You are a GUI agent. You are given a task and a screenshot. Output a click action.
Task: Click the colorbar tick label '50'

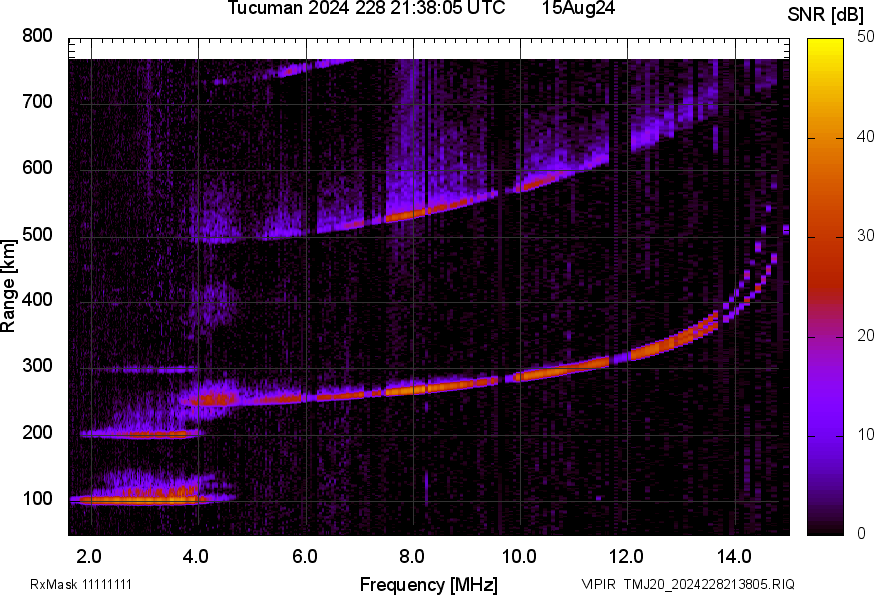coord(865,37)
